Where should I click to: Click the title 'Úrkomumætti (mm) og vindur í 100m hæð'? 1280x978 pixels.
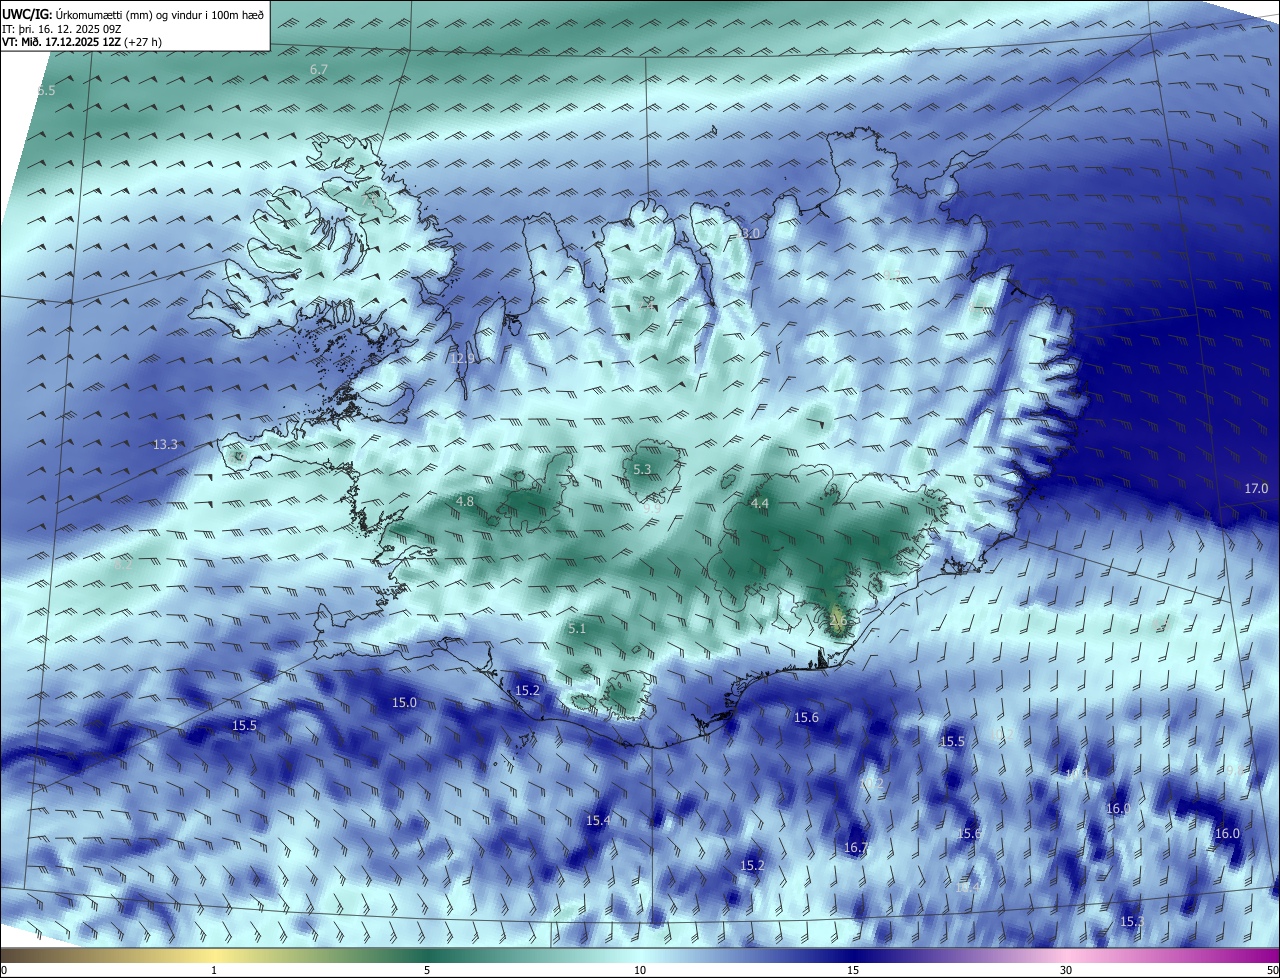tap(160, 14)
